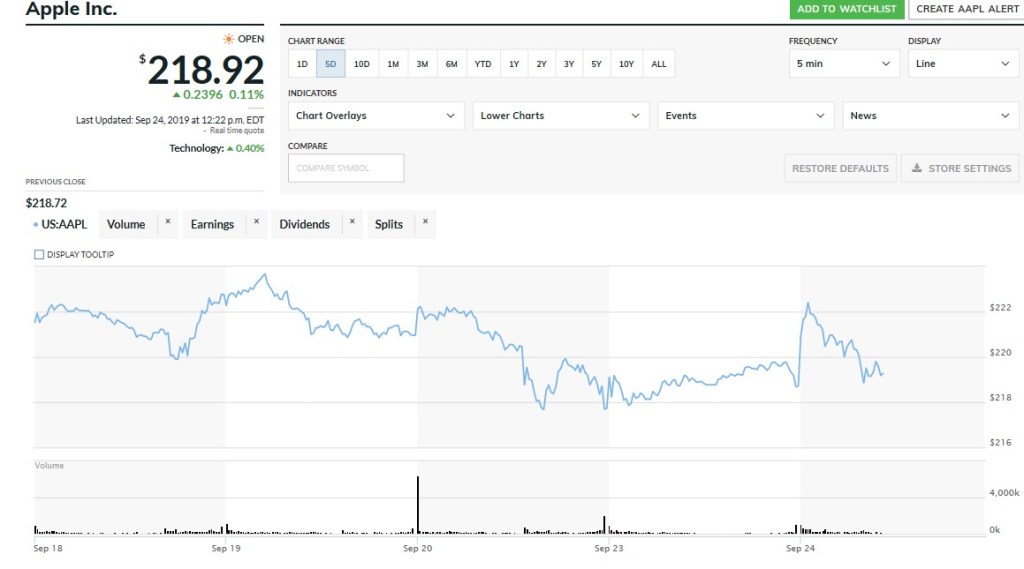This screenshot has height=569, width=1024.
Task: Show ALL chart range history
Action: (x=659, y=64)
